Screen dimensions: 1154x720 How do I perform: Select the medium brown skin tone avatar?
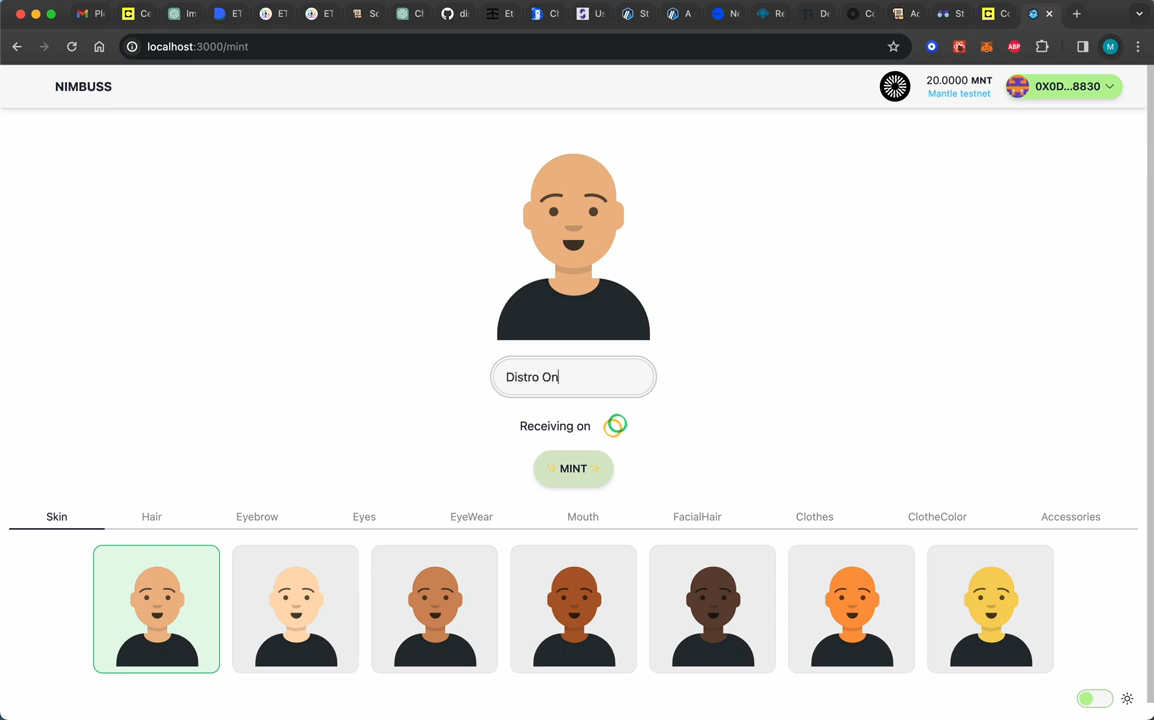pos(435,609)
